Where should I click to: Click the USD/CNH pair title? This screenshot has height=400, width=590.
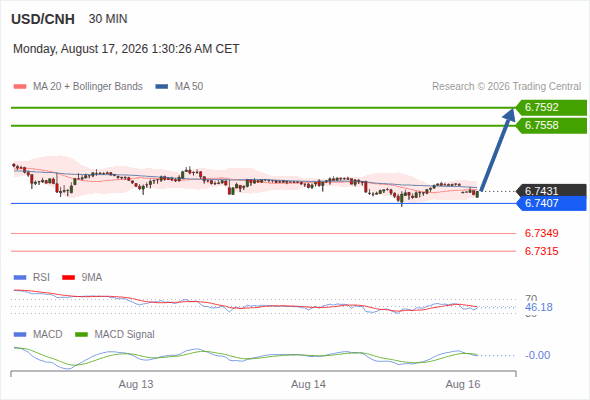point(43,19)
